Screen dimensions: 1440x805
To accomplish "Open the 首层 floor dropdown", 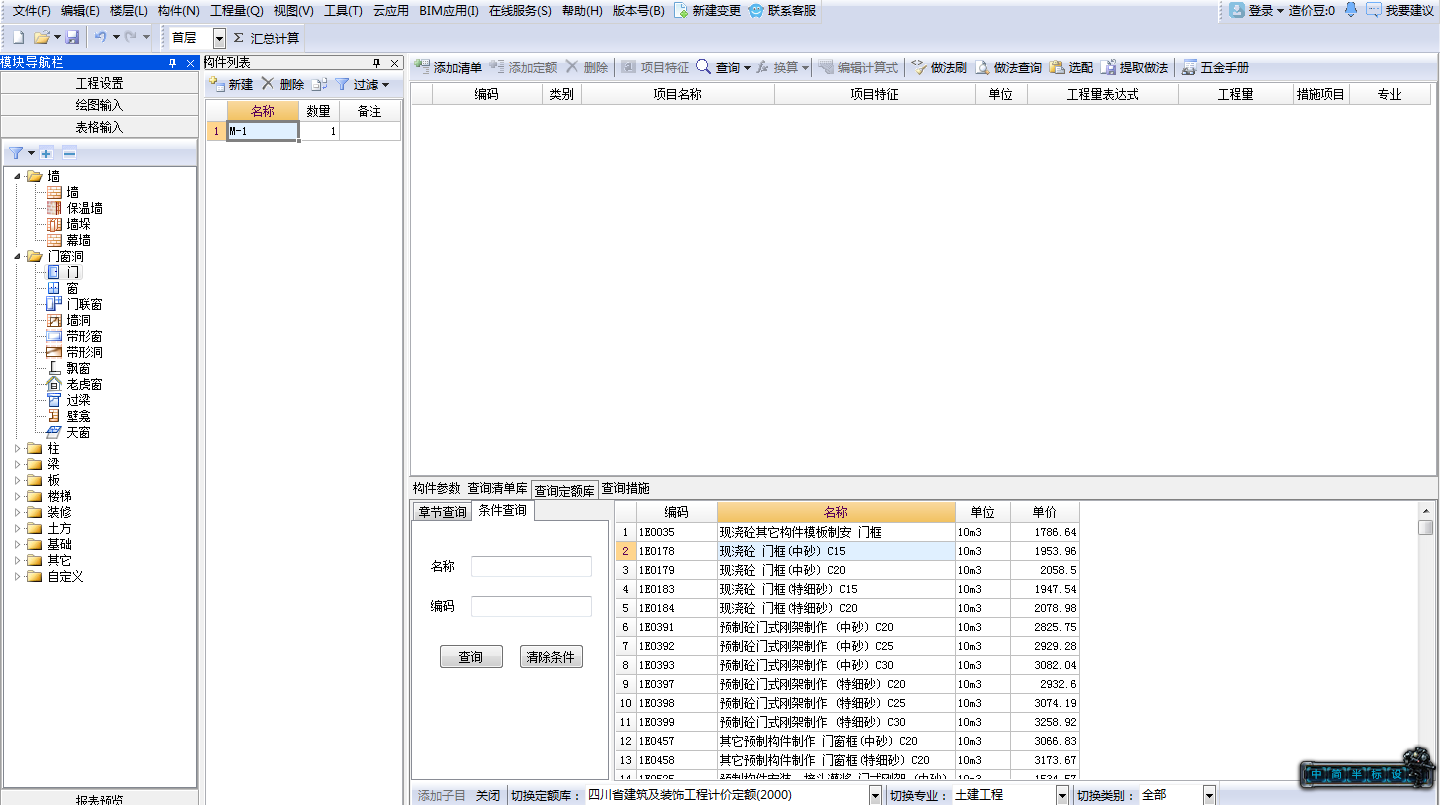I will pyautogui.click(x=220, y=38).
